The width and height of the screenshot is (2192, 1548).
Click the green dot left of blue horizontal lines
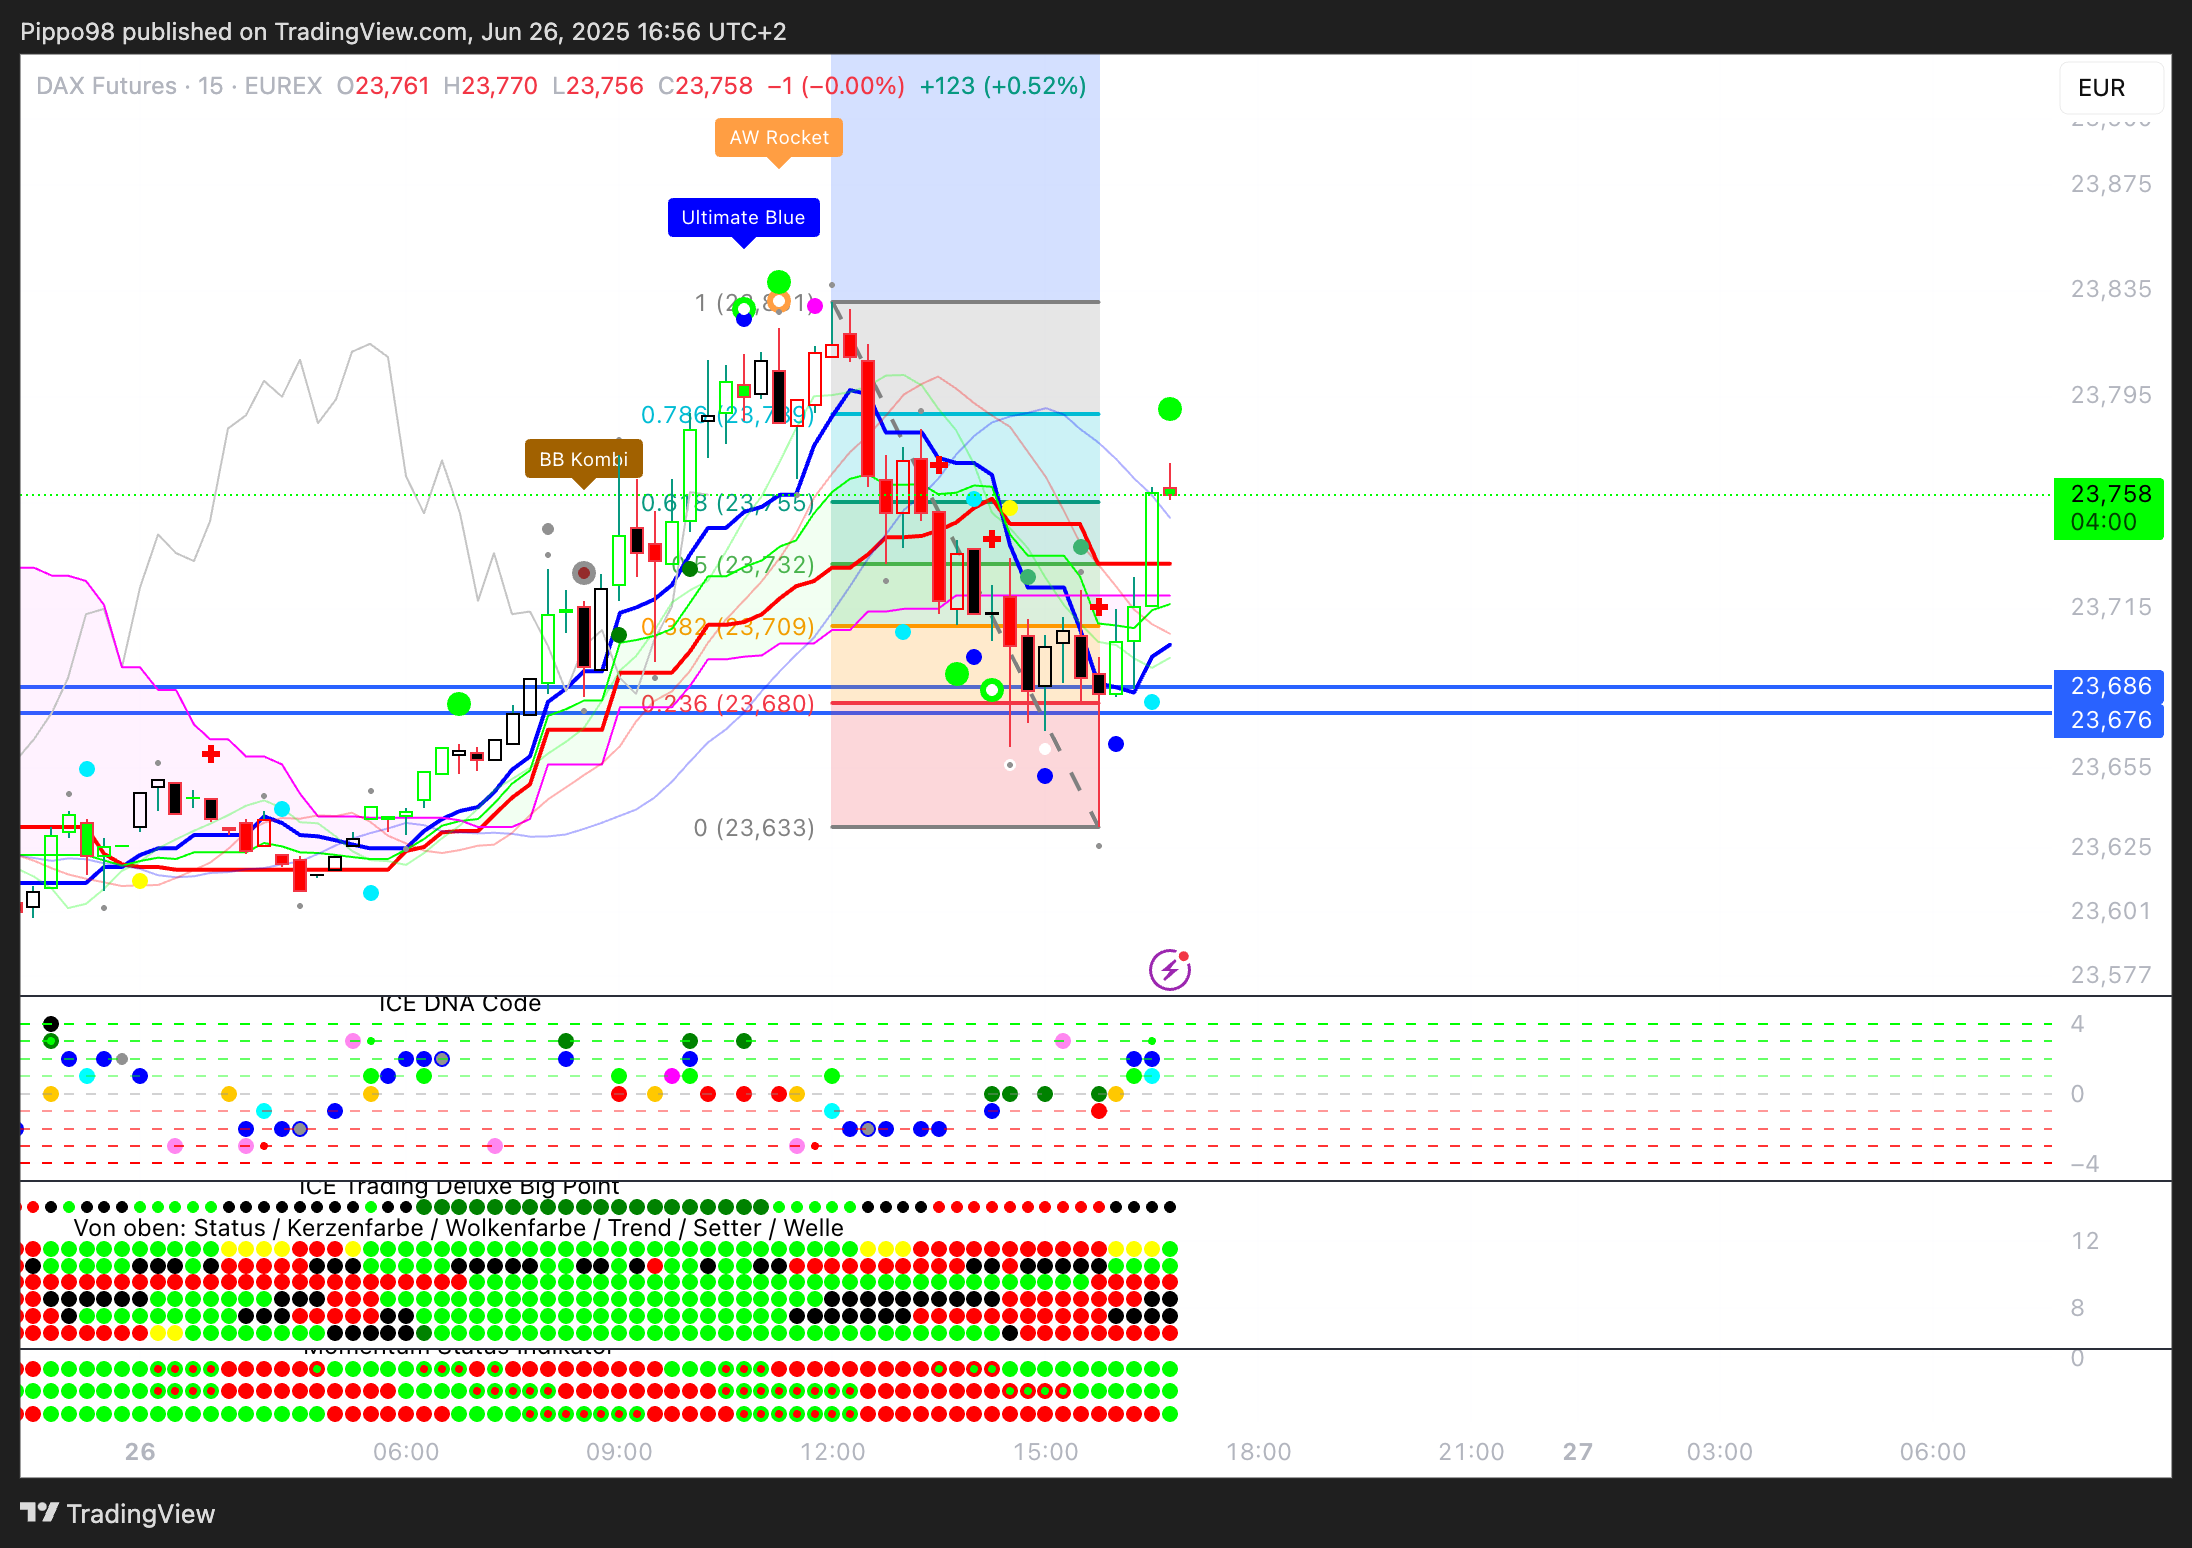coord(459,704)
